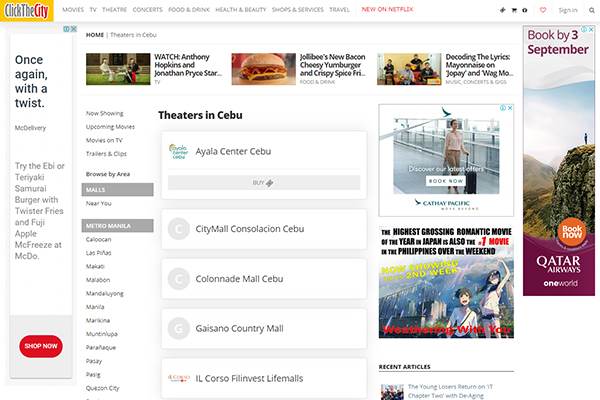Open the search magnifier icon
The width and height of the screenshot is (600, 400).
(x=592, y=10)
